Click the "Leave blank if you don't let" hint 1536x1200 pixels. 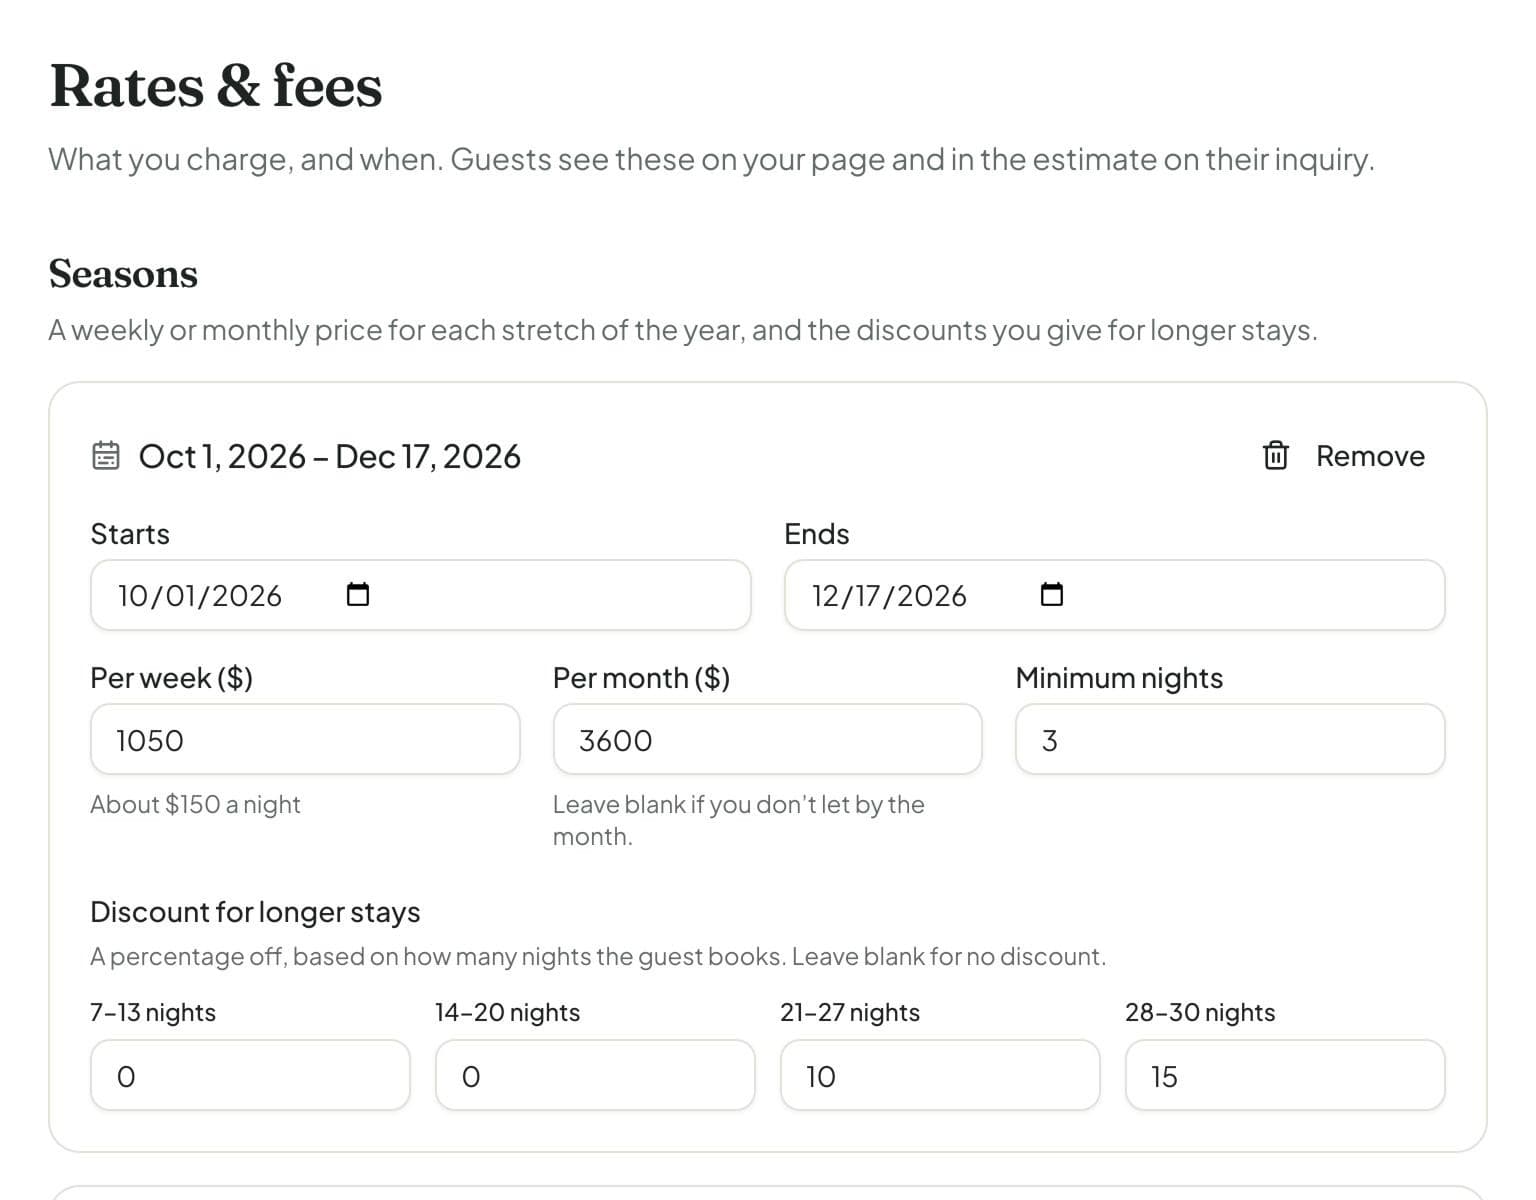point(738,820)
